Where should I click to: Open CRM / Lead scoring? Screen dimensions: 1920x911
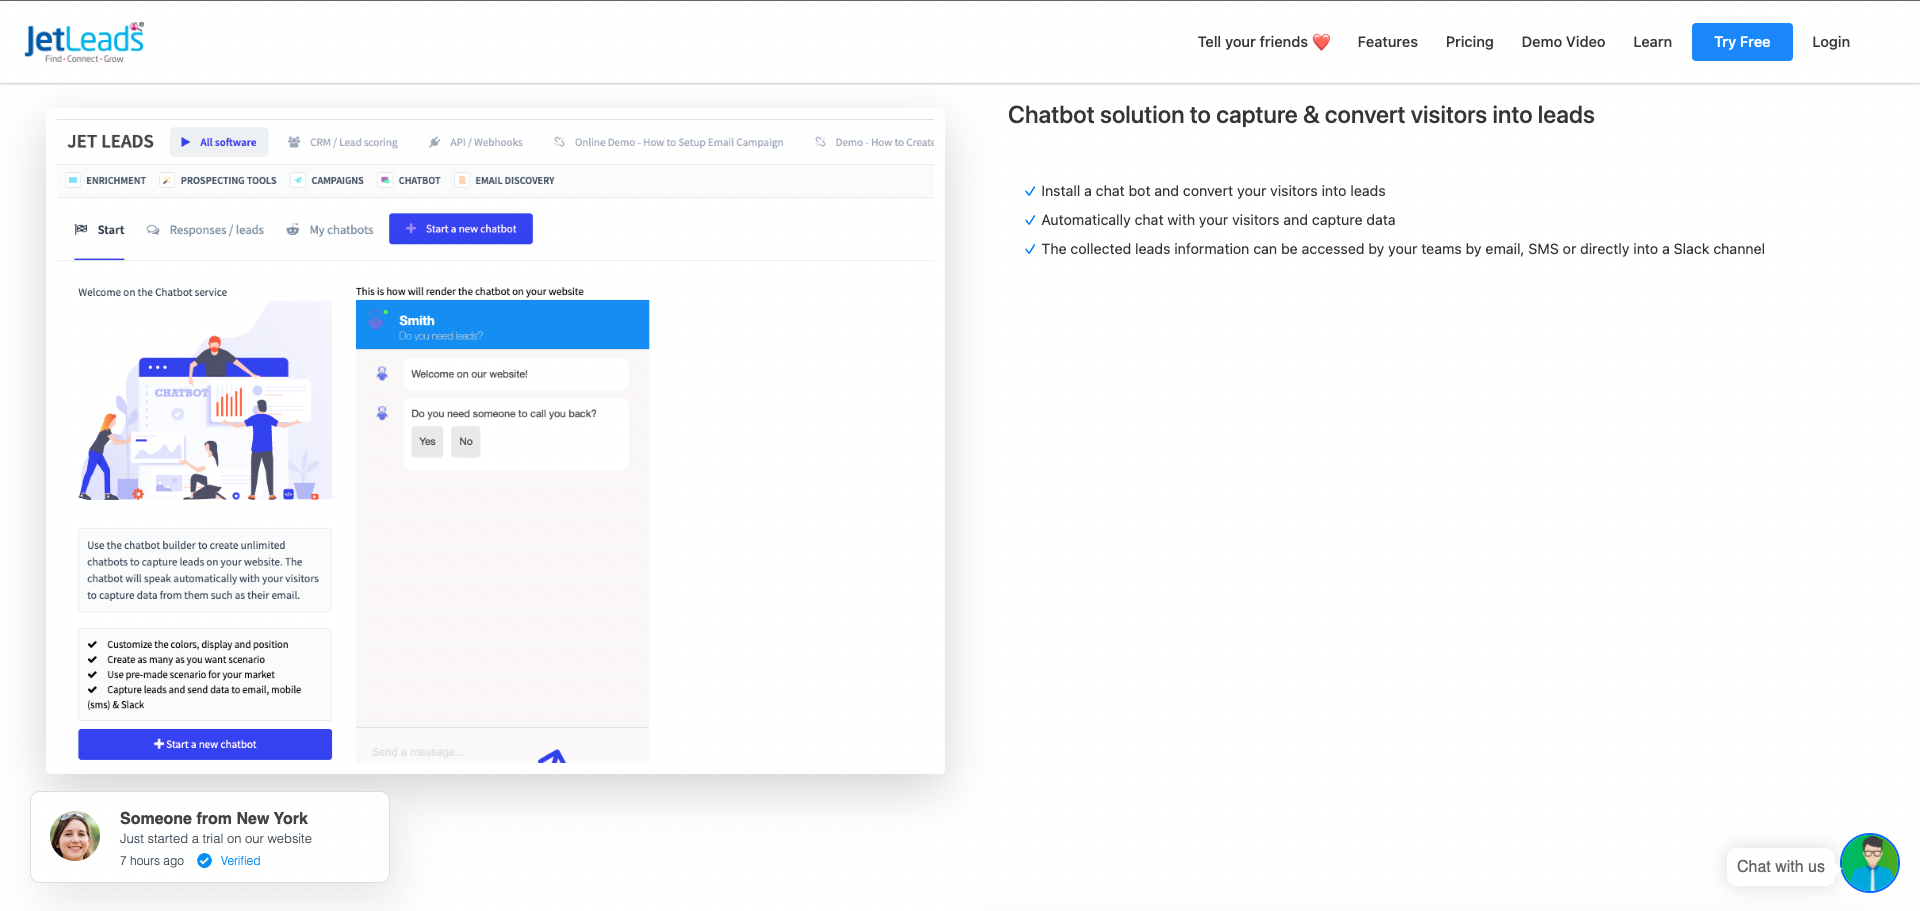(x=343, y=142)
